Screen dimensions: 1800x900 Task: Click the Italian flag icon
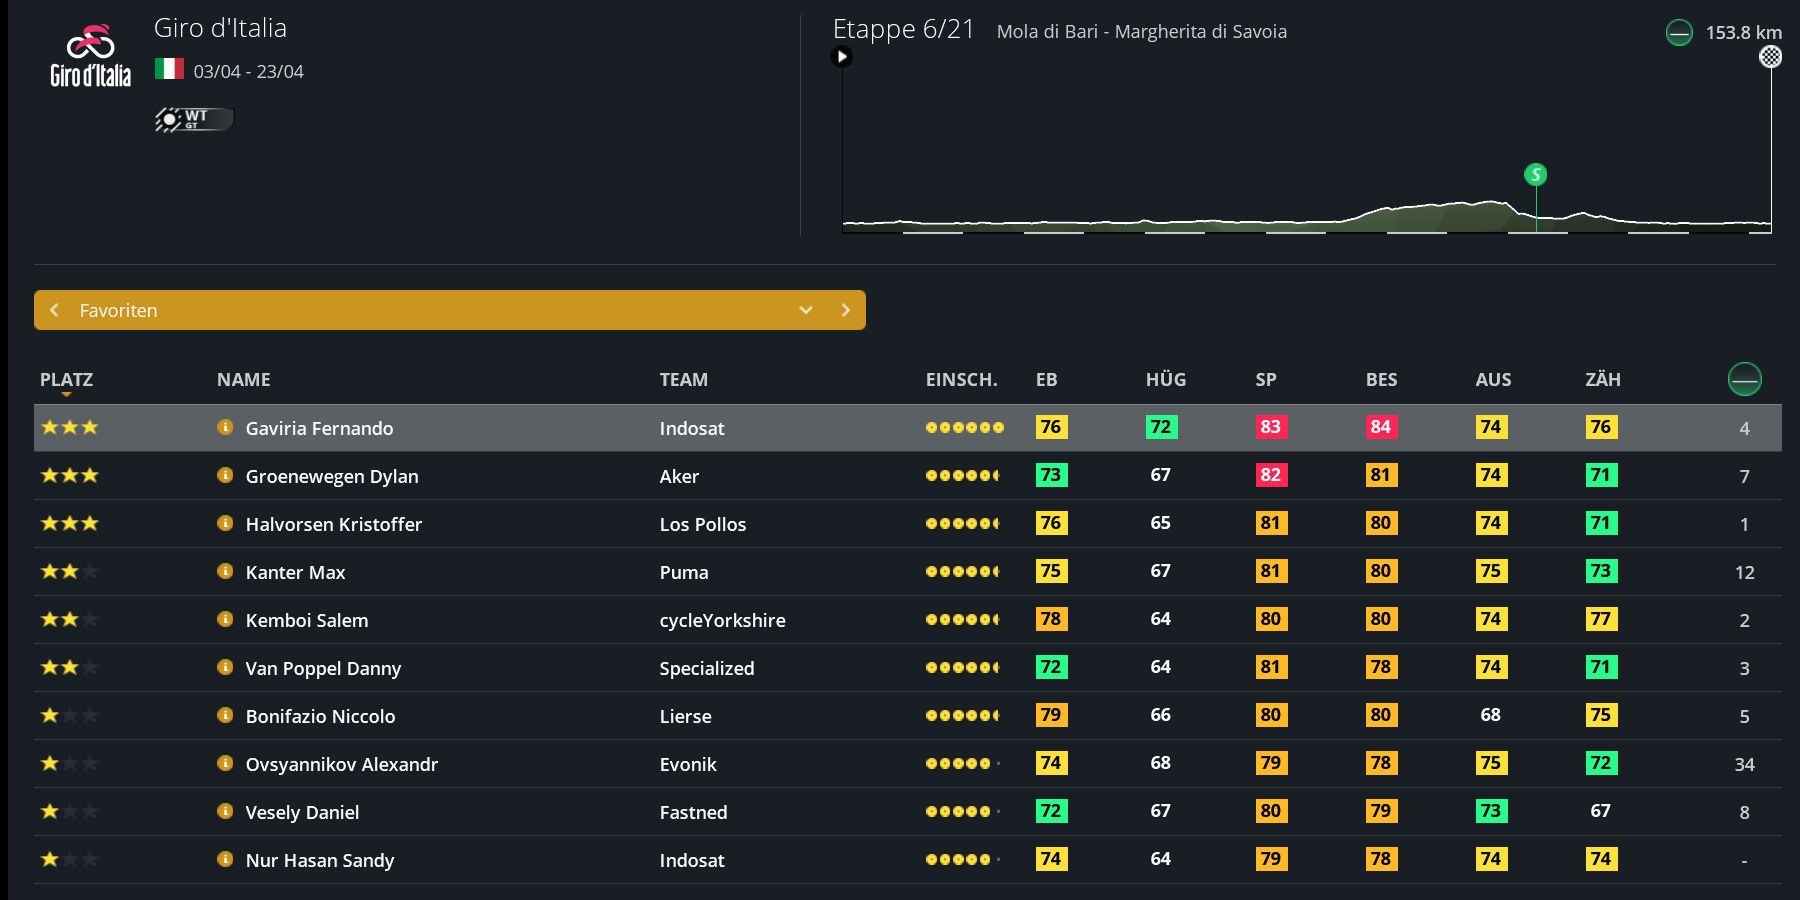(169, 69)
